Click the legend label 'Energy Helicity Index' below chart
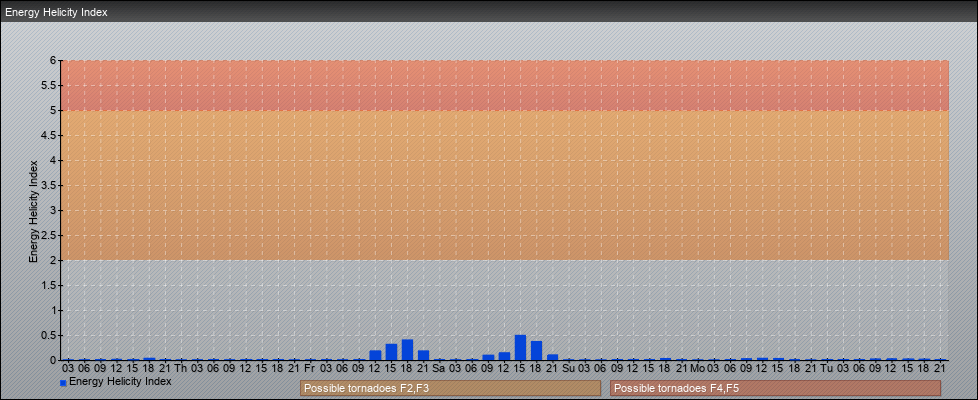This screenshot has height=400, width=978. tap(120, 381)
